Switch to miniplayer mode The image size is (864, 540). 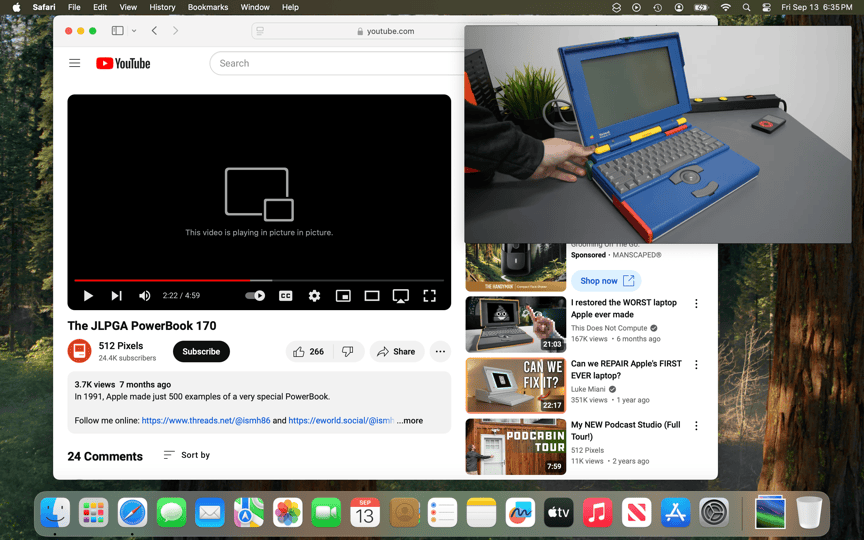pyautogui.click(x=343, y=296)
